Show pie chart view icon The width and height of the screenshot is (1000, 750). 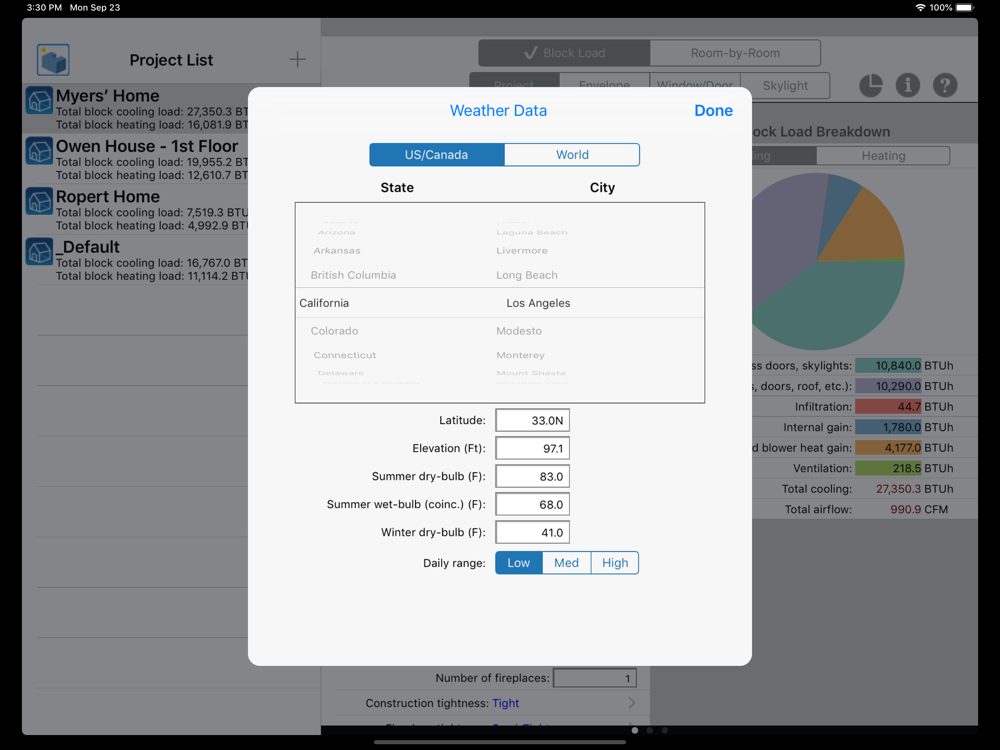[871, 85]
